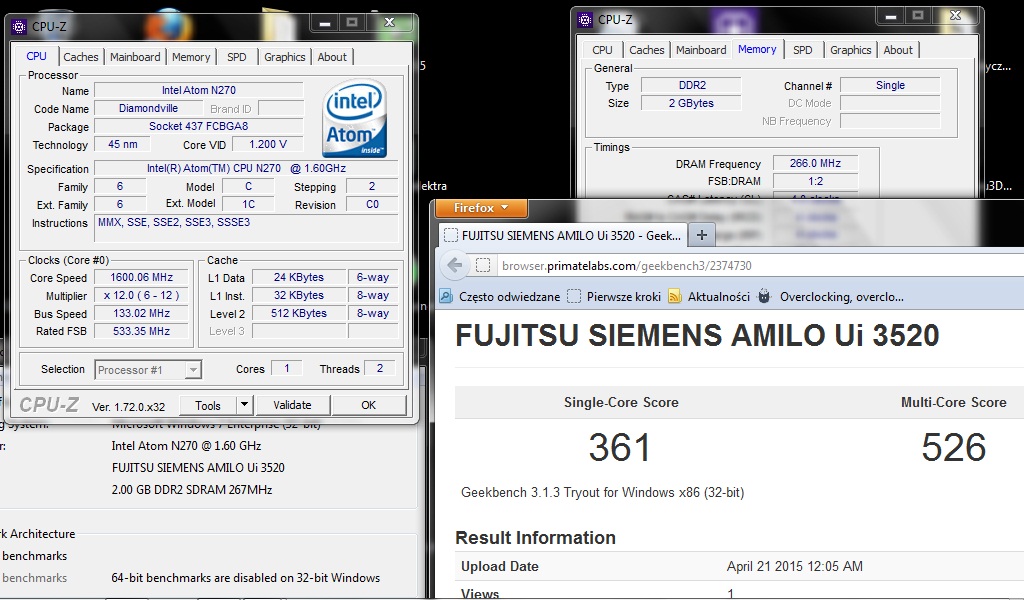Click the Upload Date April 21 2015 12:05 AM
Image resolution: width=1024 pixels, height=600 pixels.
[x=795, y=566]
